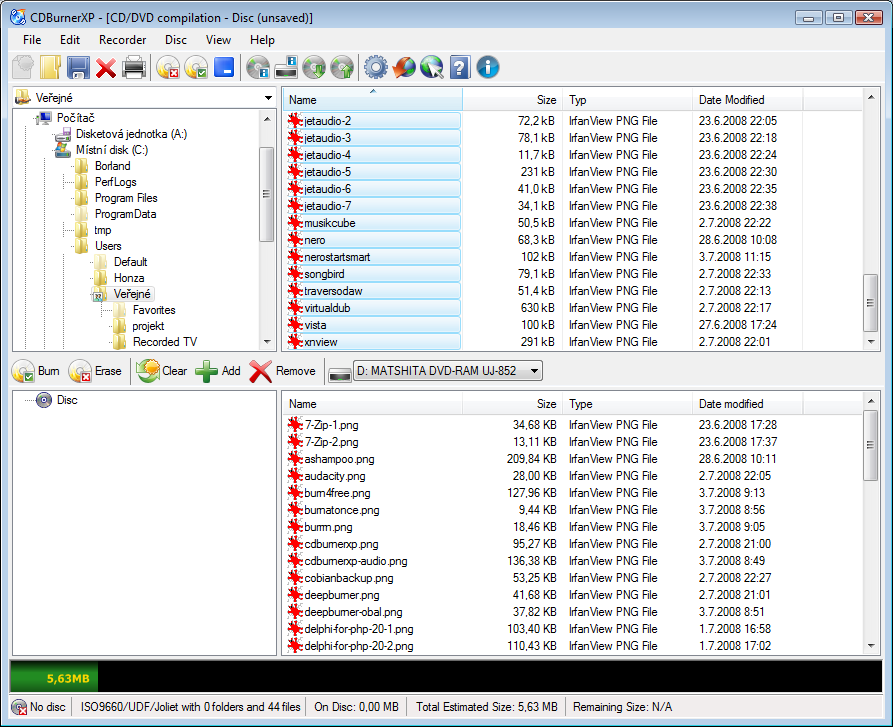Click the Add button
This screenshot has height=727, width=893.
218,371
